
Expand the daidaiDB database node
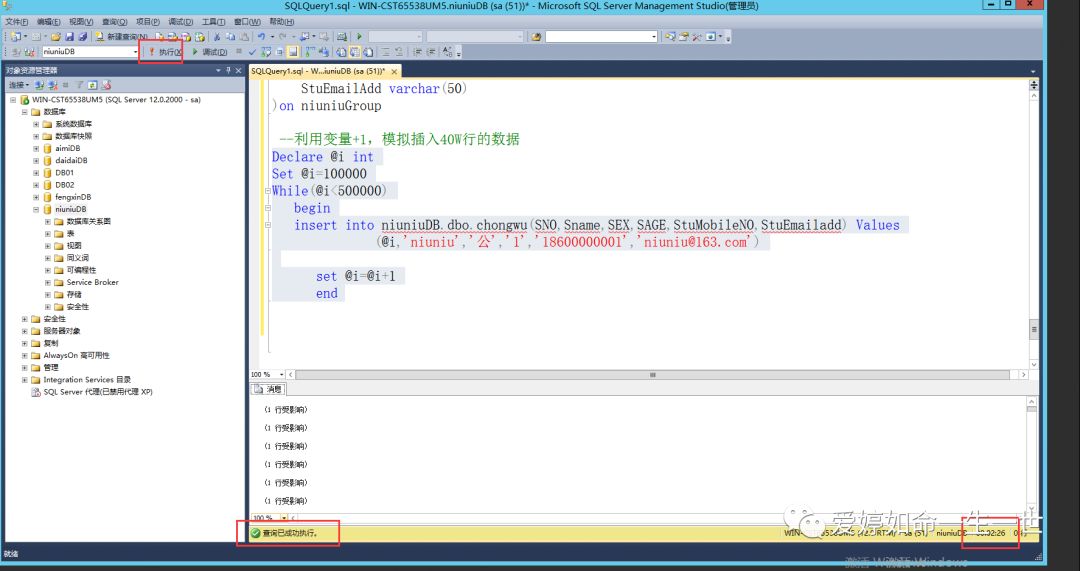pyautogui.click(x=37, y=160)
